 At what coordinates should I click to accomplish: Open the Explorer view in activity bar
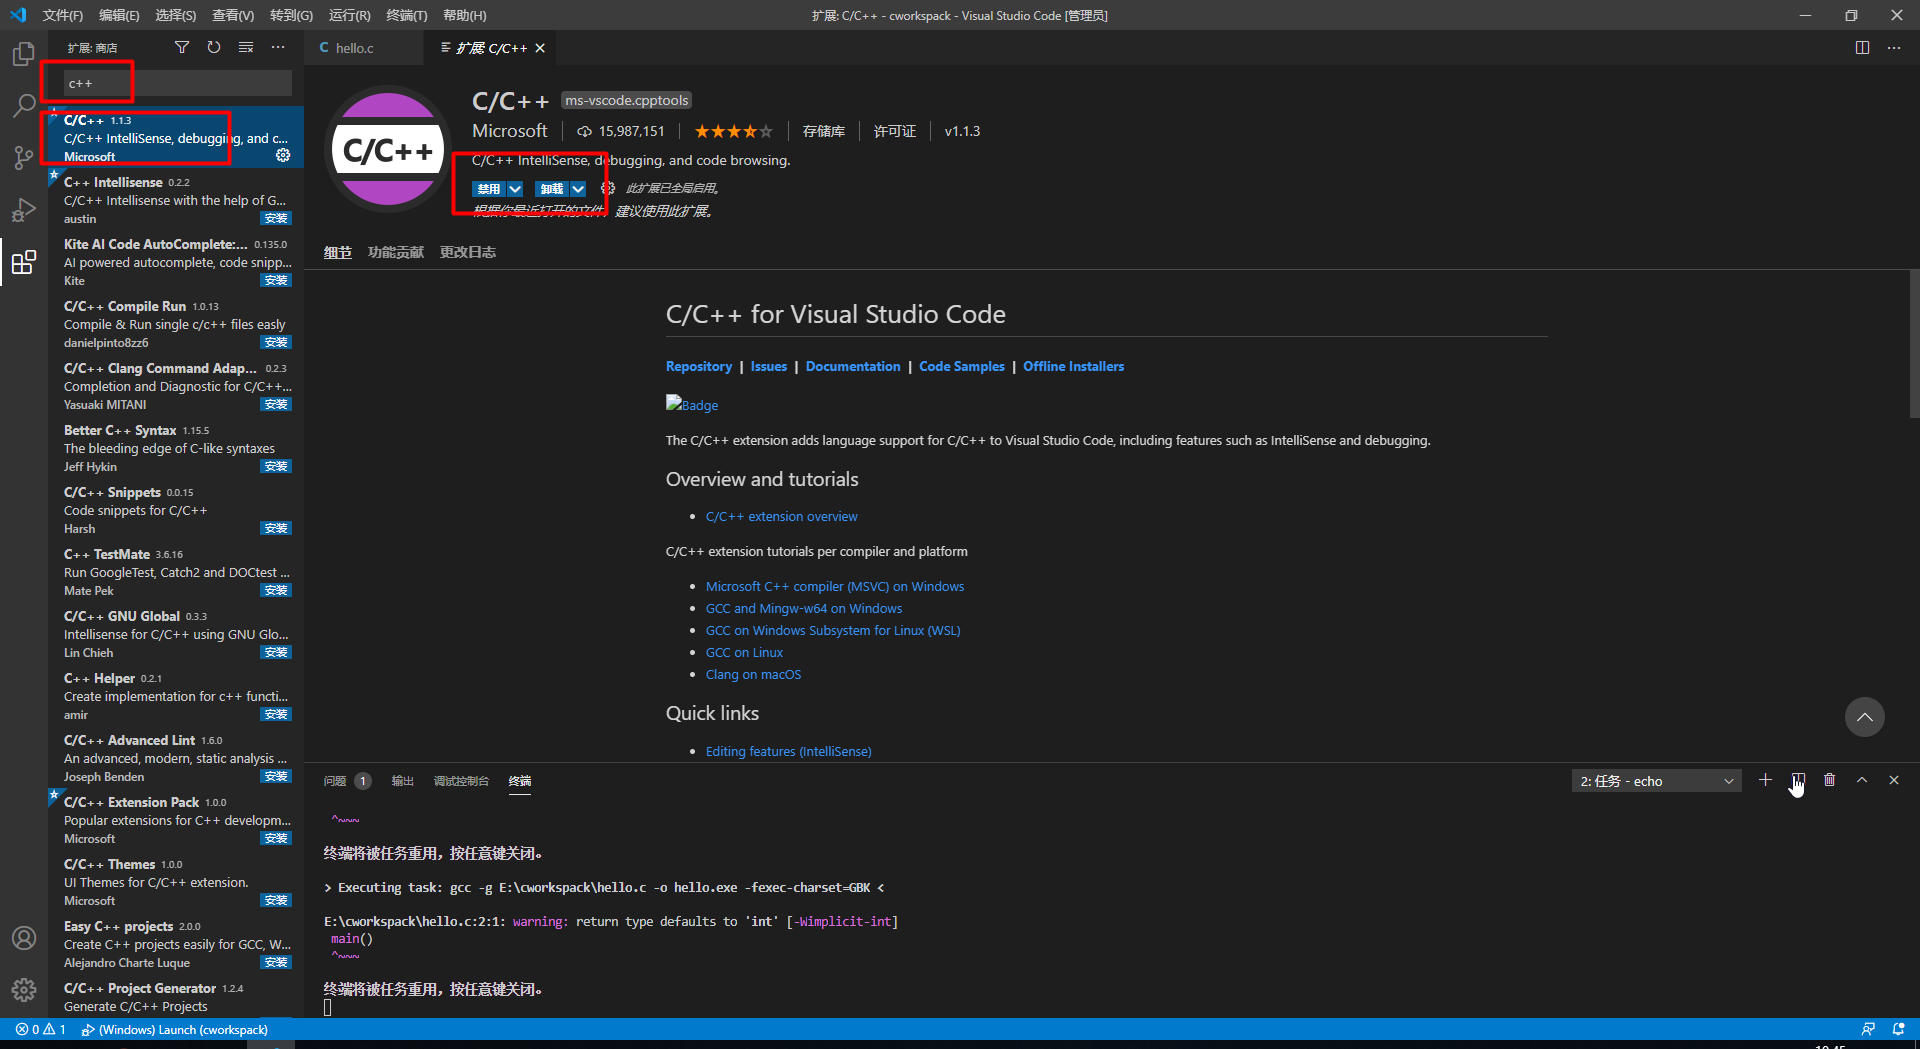24,54
